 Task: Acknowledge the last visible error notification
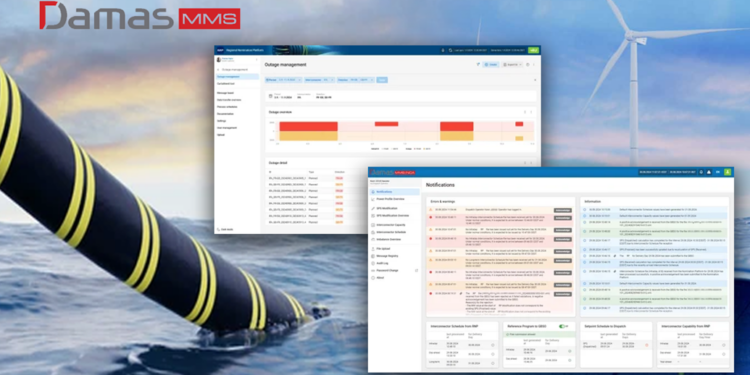562,294
